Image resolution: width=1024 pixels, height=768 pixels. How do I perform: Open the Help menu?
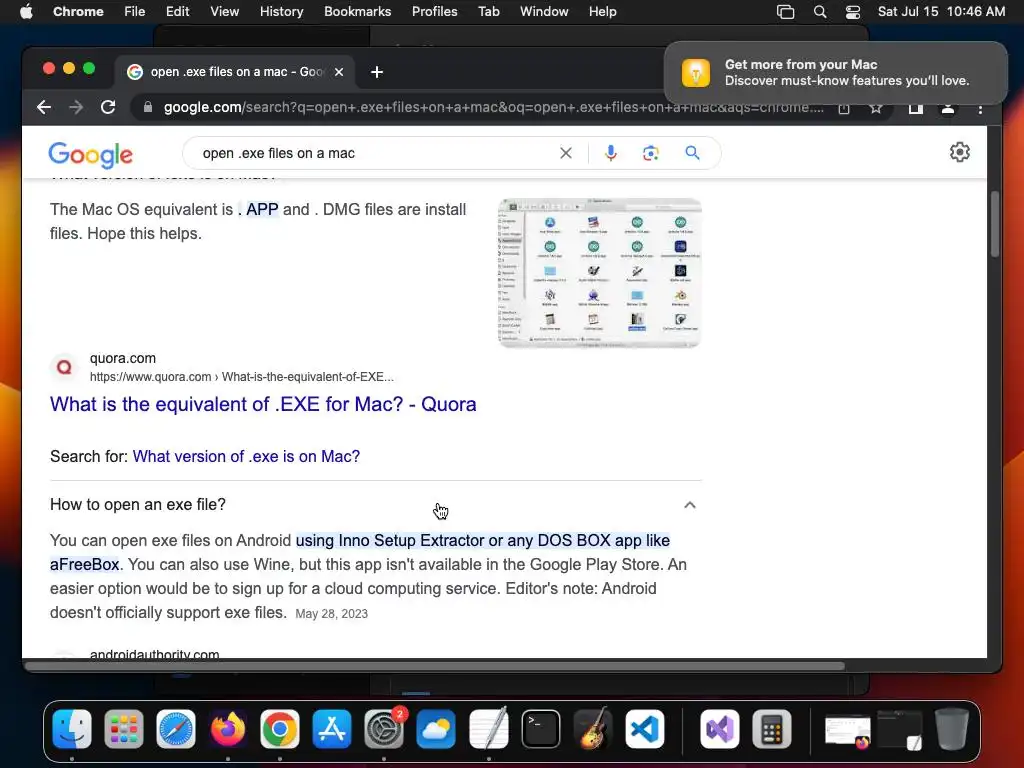602,12
